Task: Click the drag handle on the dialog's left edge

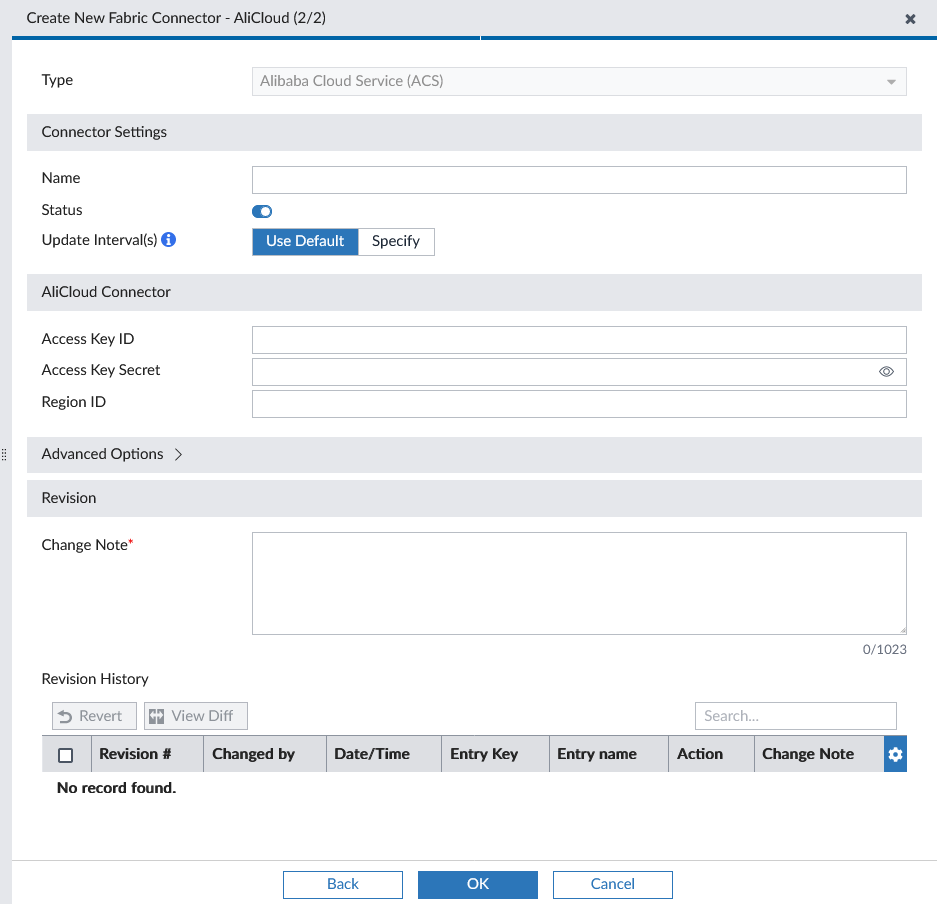Action: tap(5, 454)
